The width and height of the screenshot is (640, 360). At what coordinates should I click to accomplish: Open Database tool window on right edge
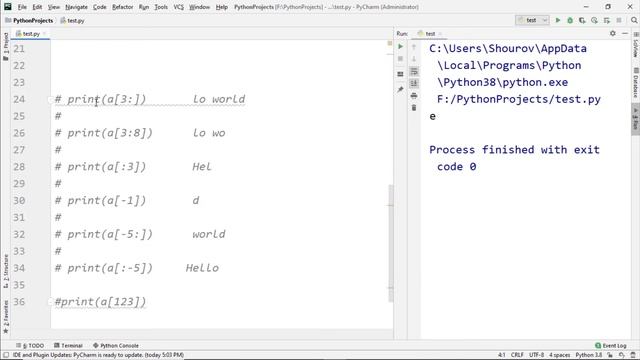(x=636, y=83)
